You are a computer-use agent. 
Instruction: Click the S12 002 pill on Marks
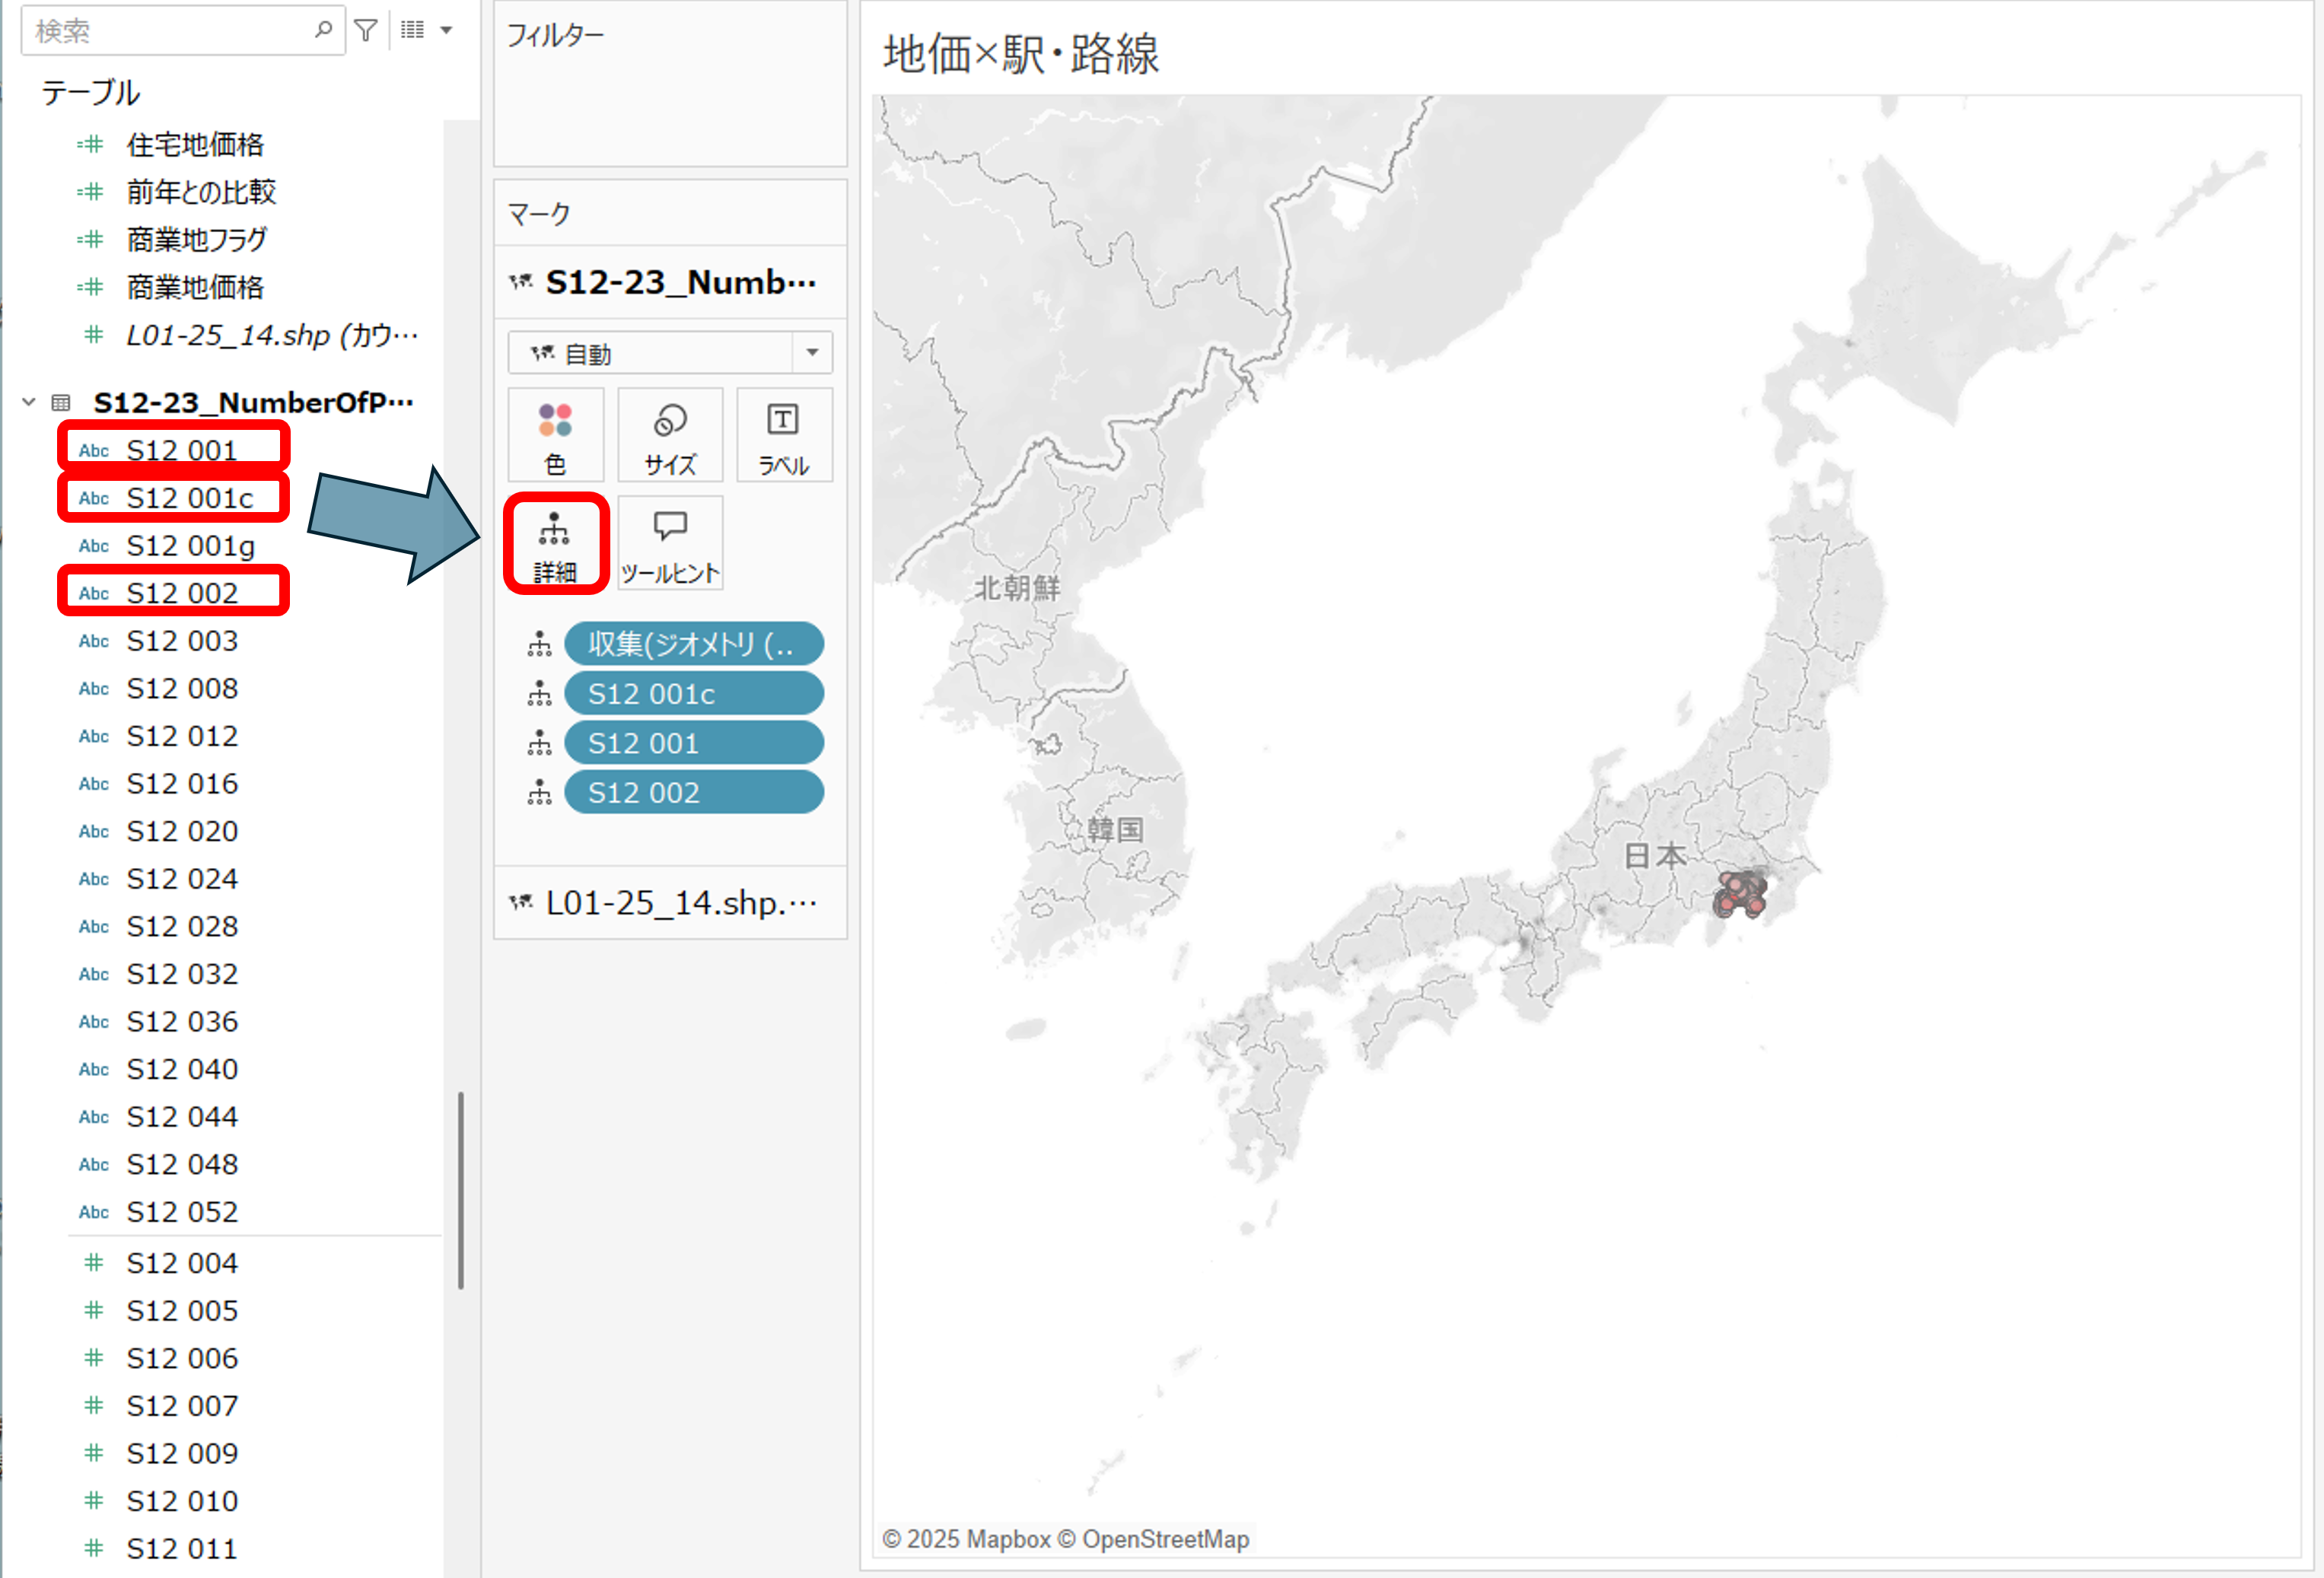[694, 793]
